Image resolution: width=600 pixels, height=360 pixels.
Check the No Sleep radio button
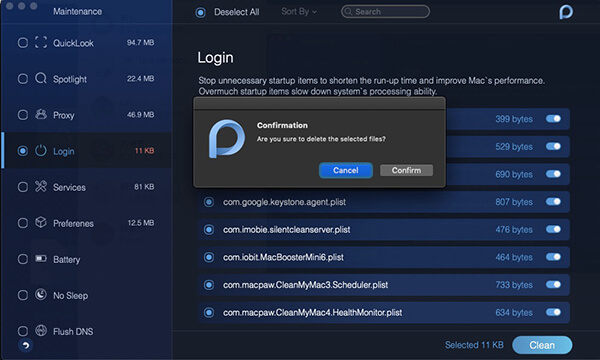pos(23,295)
